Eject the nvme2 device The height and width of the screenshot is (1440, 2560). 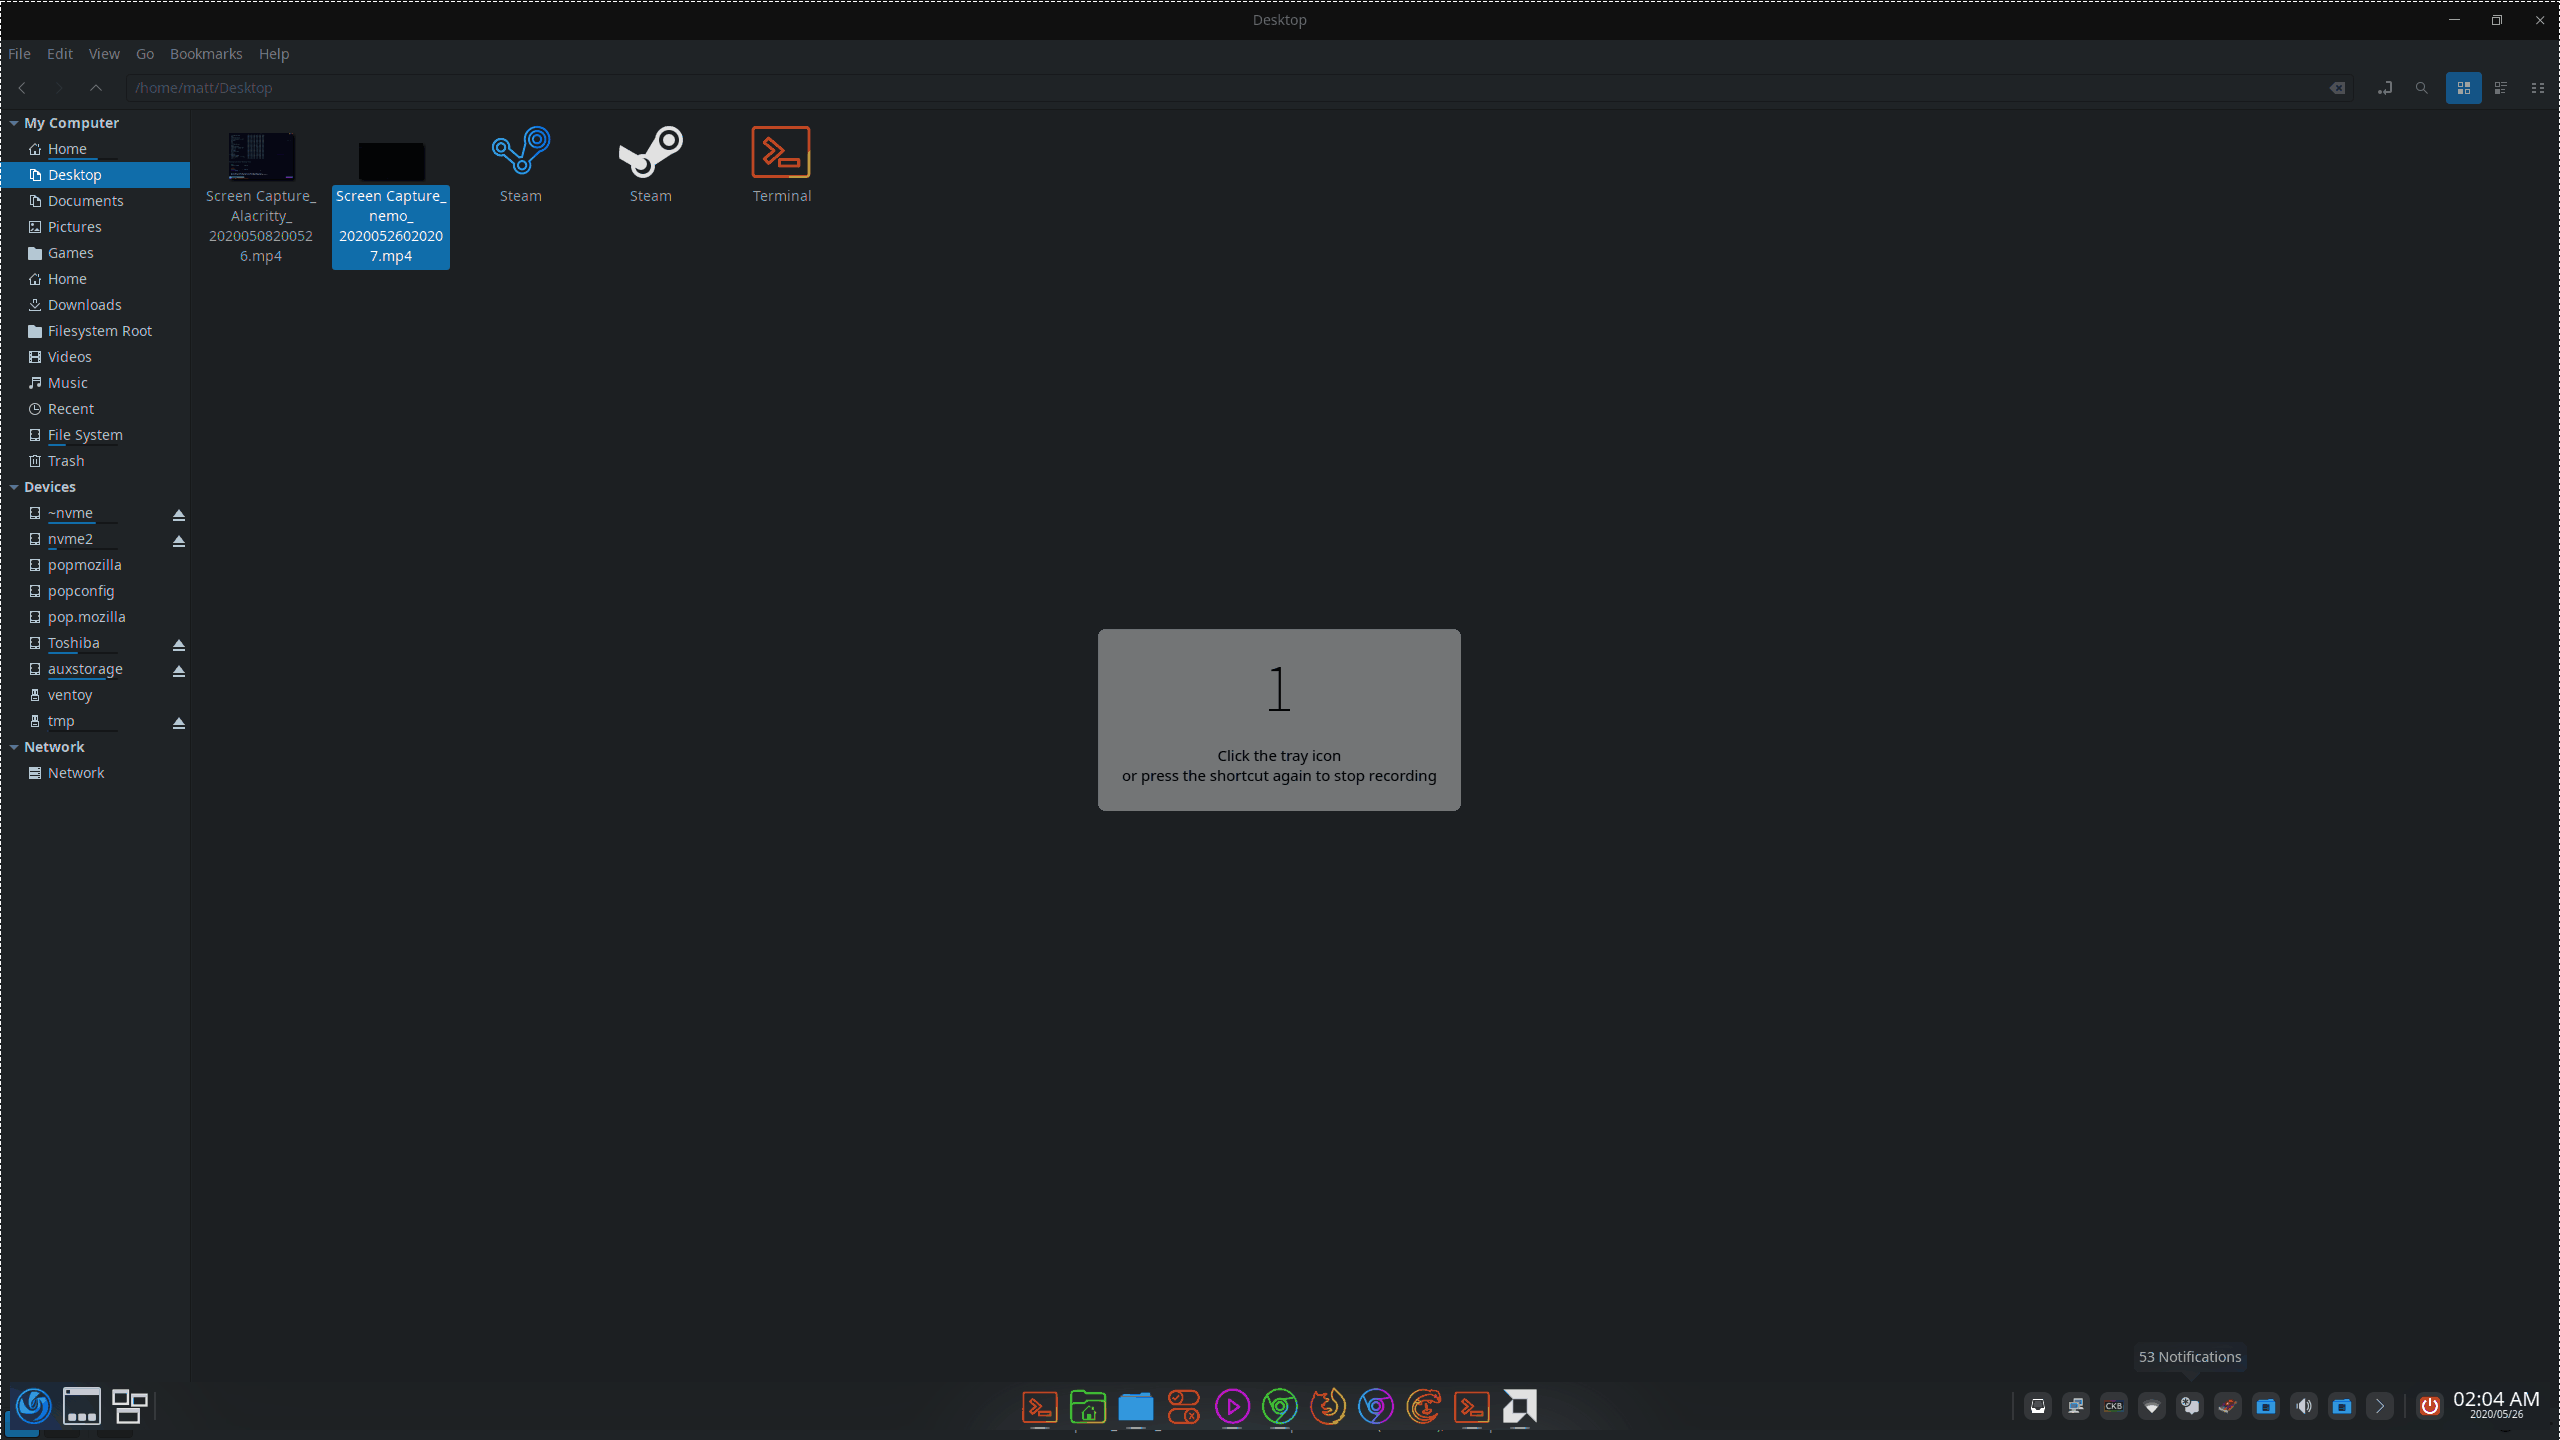[179, 540]
